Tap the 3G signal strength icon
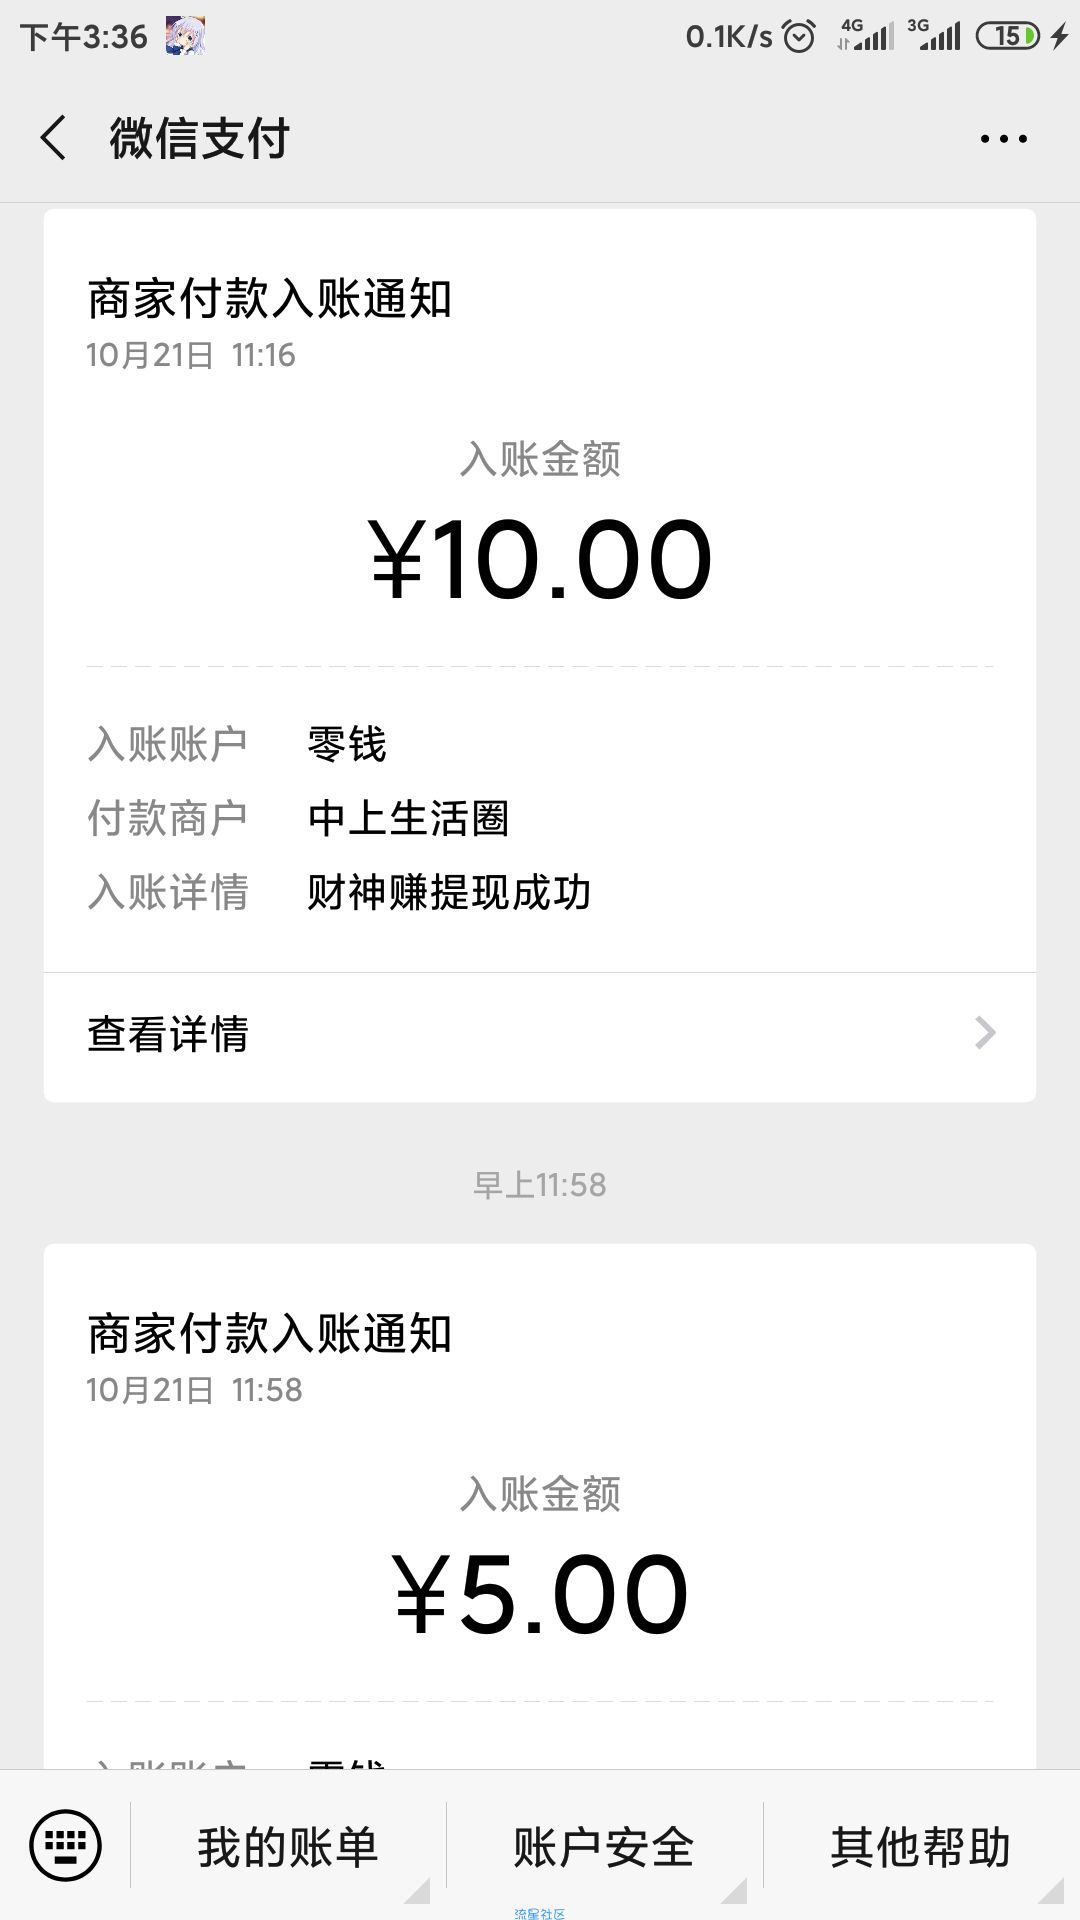1080x1920 pixels. point(934,36)
